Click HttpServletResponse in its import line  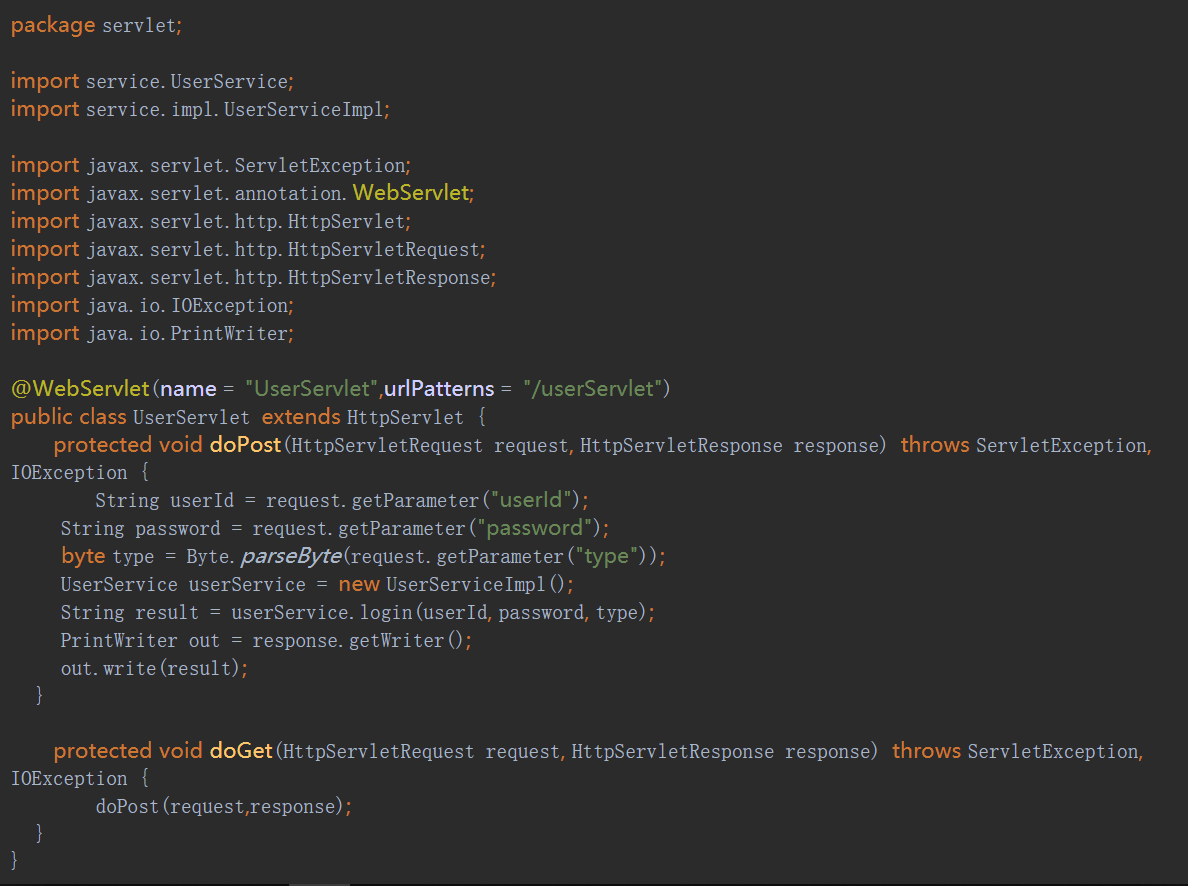[x=390, y=277]
